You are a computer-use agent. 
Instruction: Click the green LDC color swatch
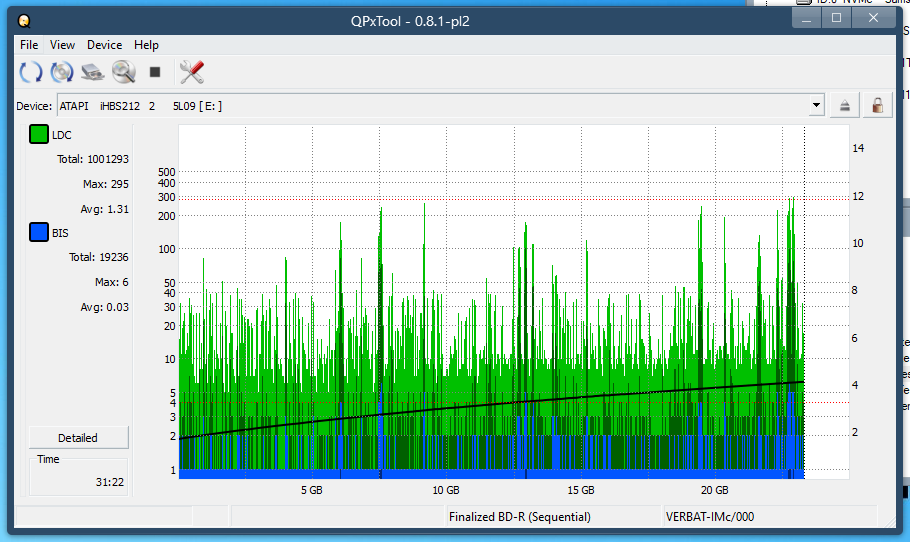click(39, 135)
